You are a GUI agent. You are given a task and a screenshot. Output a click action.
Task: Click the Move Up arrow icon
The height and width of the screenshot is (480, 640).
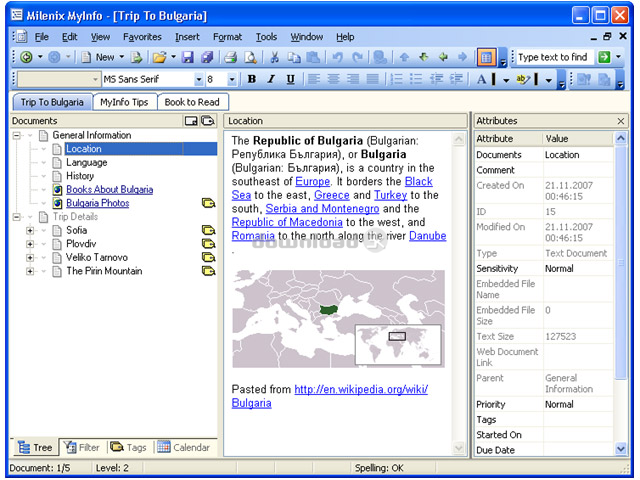[404, 57]
